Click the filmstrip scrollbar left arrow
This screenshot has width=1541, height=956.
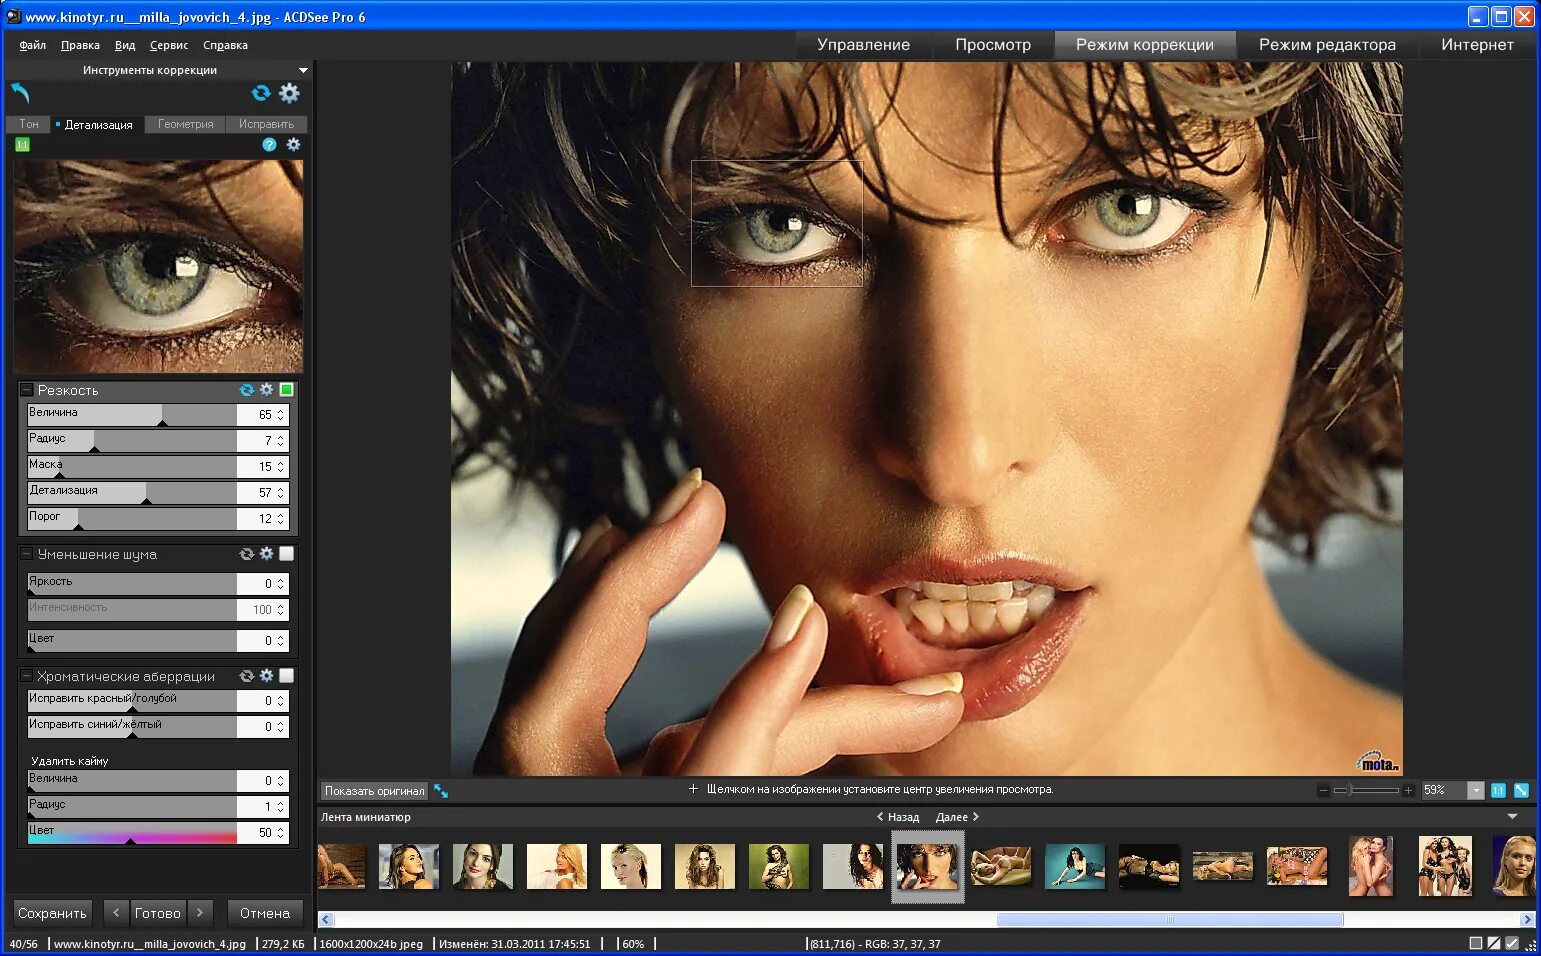point(326,920)
